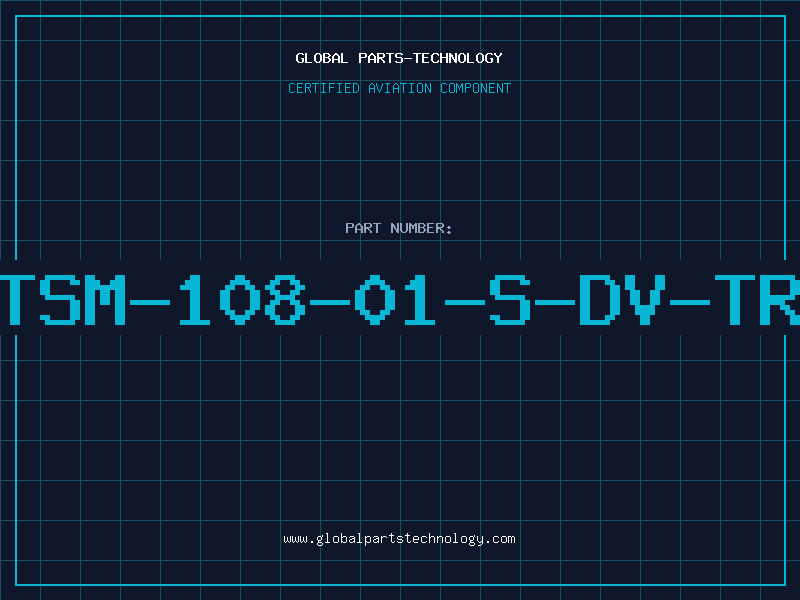Click the word GLOBAL in the header
The image size is (800, 600).
[x=322, y=58]
